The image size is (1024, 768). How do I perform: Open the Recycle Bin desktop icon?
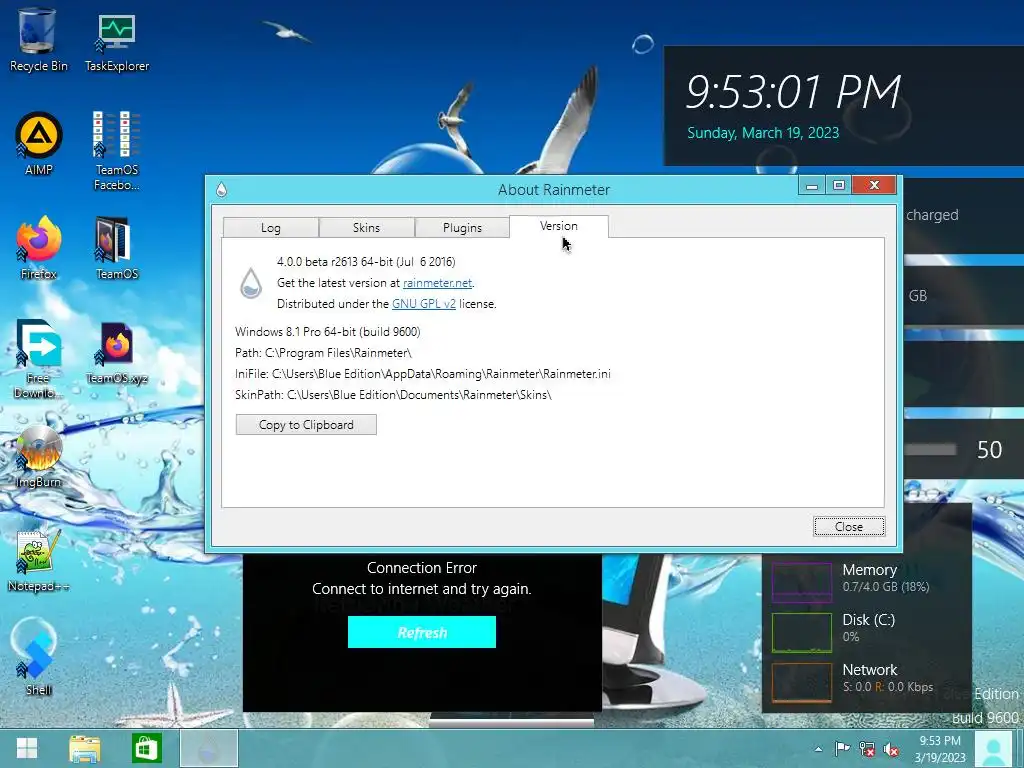click(38, 39)
